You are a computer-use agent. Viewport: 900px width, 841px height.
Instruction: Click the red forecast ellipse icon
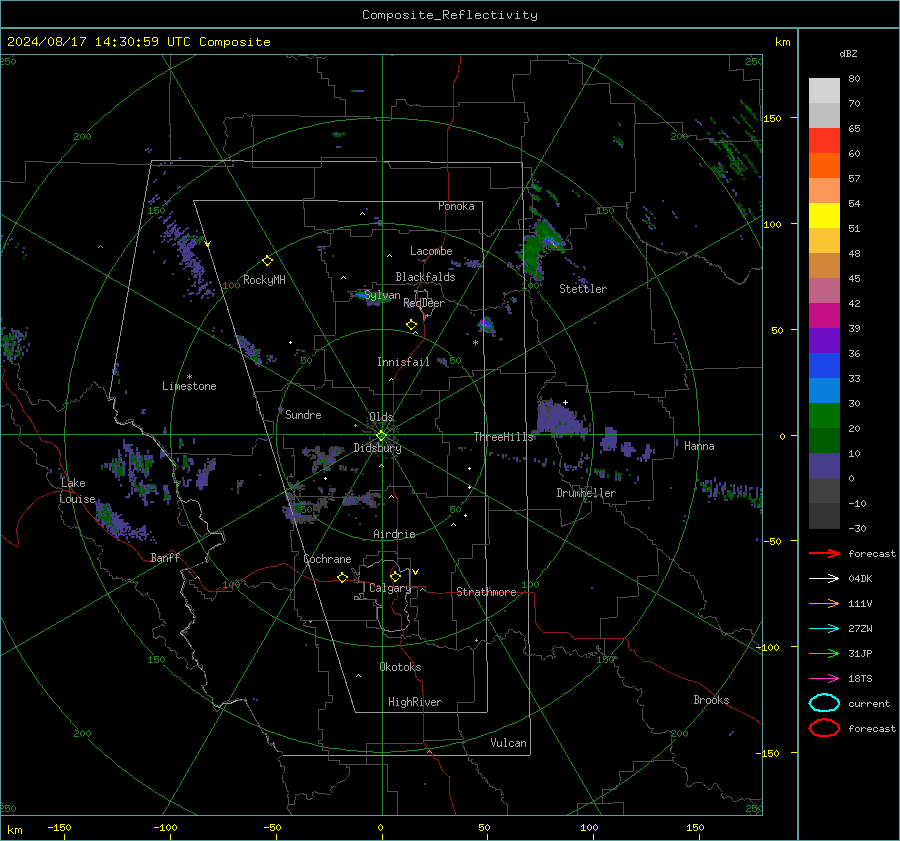coord(824,728)
